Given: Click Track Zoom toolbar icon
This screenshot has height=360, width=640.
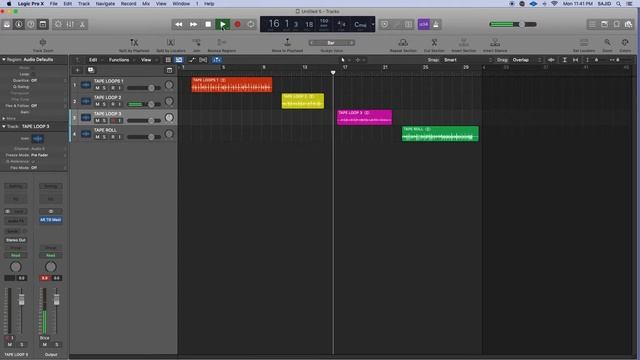Looking at the screenshot, I should pos(43,44).
